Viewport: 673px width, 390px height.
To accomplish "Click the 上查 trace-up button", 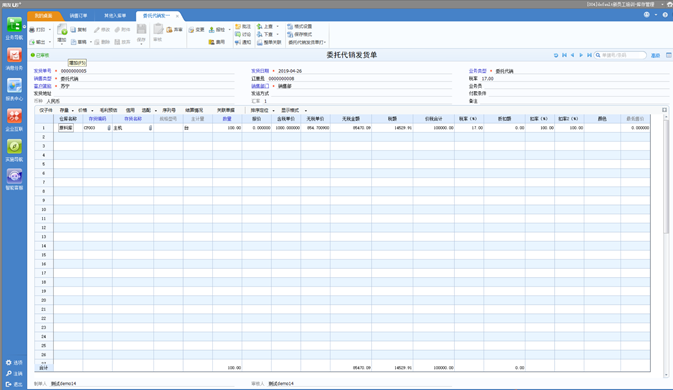I will click(x=265, y=27).
